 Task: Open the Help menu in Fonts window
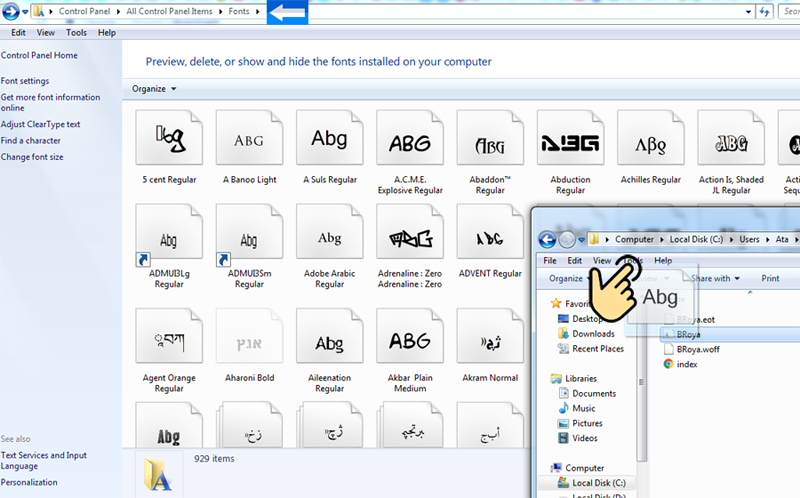pos(107,33)
